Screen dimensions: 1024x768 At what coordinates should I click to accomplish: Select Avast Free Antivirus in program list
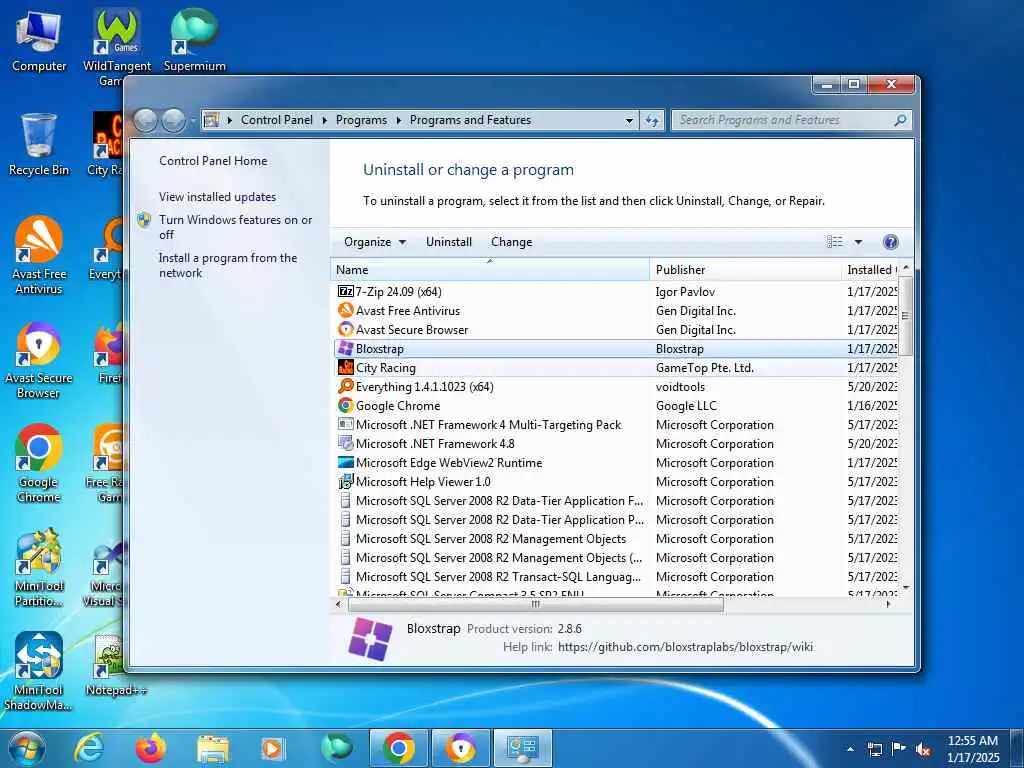tap(616, 311)
